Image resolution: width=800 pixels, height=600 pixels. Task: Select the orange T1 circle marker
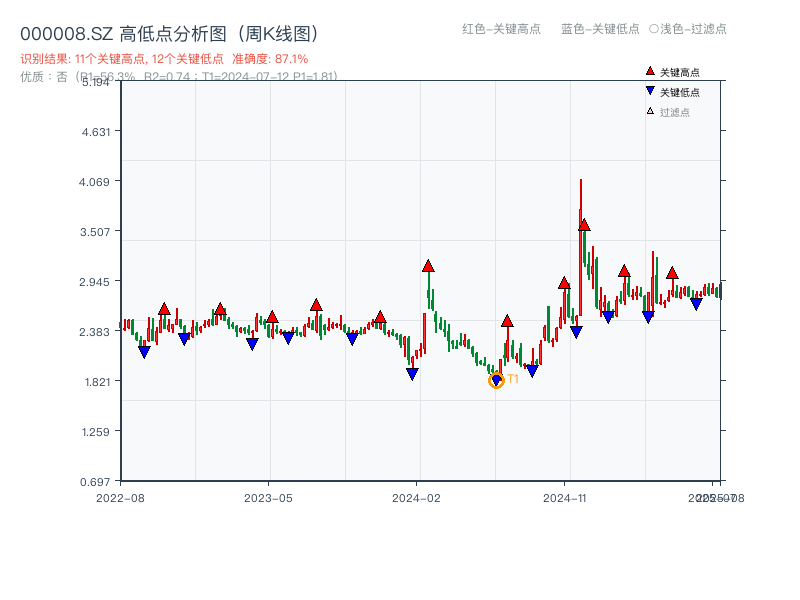coord(496,380)
